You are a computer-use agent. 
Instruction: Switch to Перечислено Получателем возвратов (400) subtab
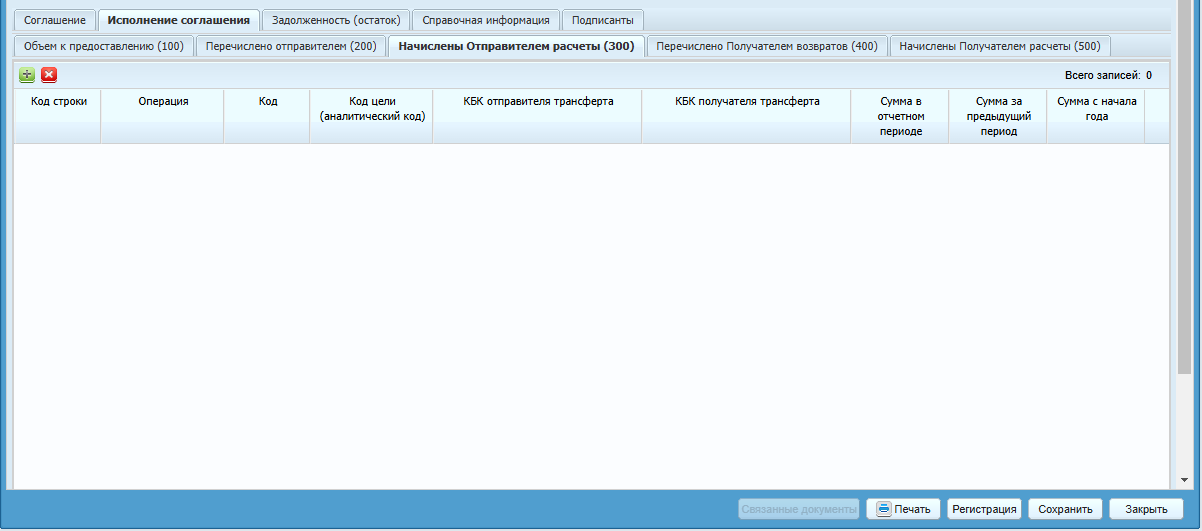[x=767, y=46]
